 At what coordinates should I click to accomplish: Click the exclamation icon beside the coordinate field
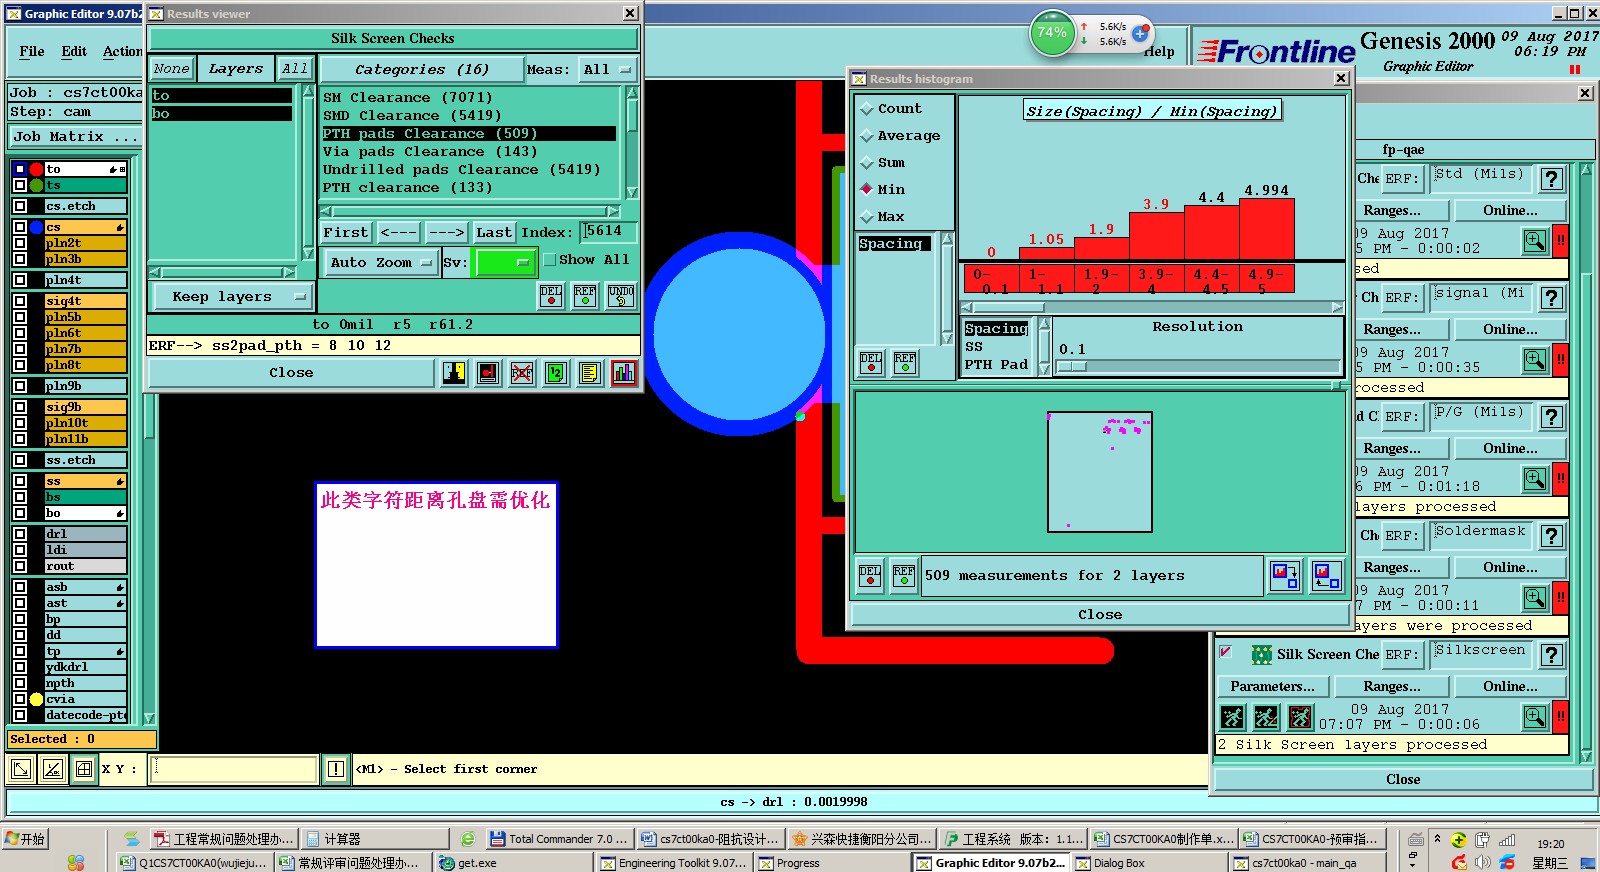point(336,769)
